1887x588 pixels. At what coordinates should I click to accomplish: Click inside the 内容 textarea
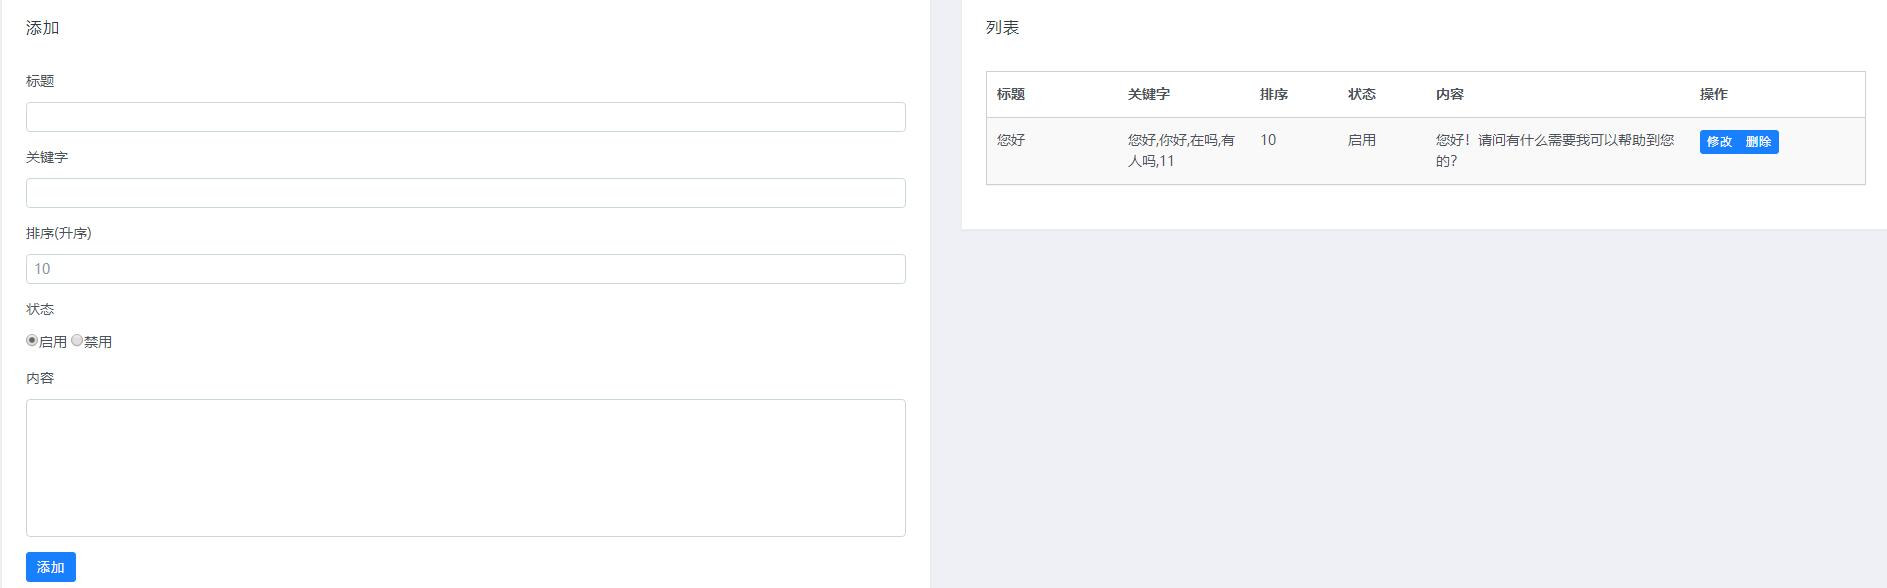[465, 468]
